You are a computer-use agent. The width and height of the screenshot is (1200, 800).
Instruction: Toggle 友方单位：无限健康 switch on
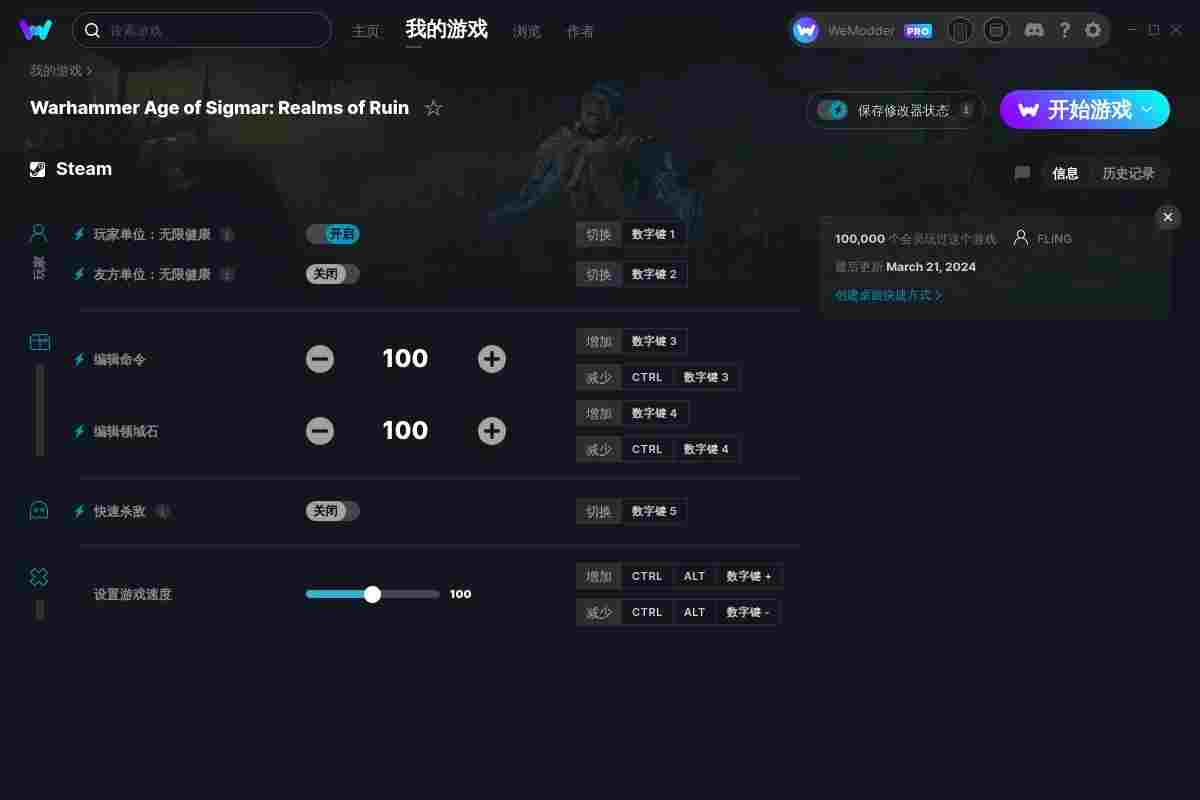coord(332,274)
